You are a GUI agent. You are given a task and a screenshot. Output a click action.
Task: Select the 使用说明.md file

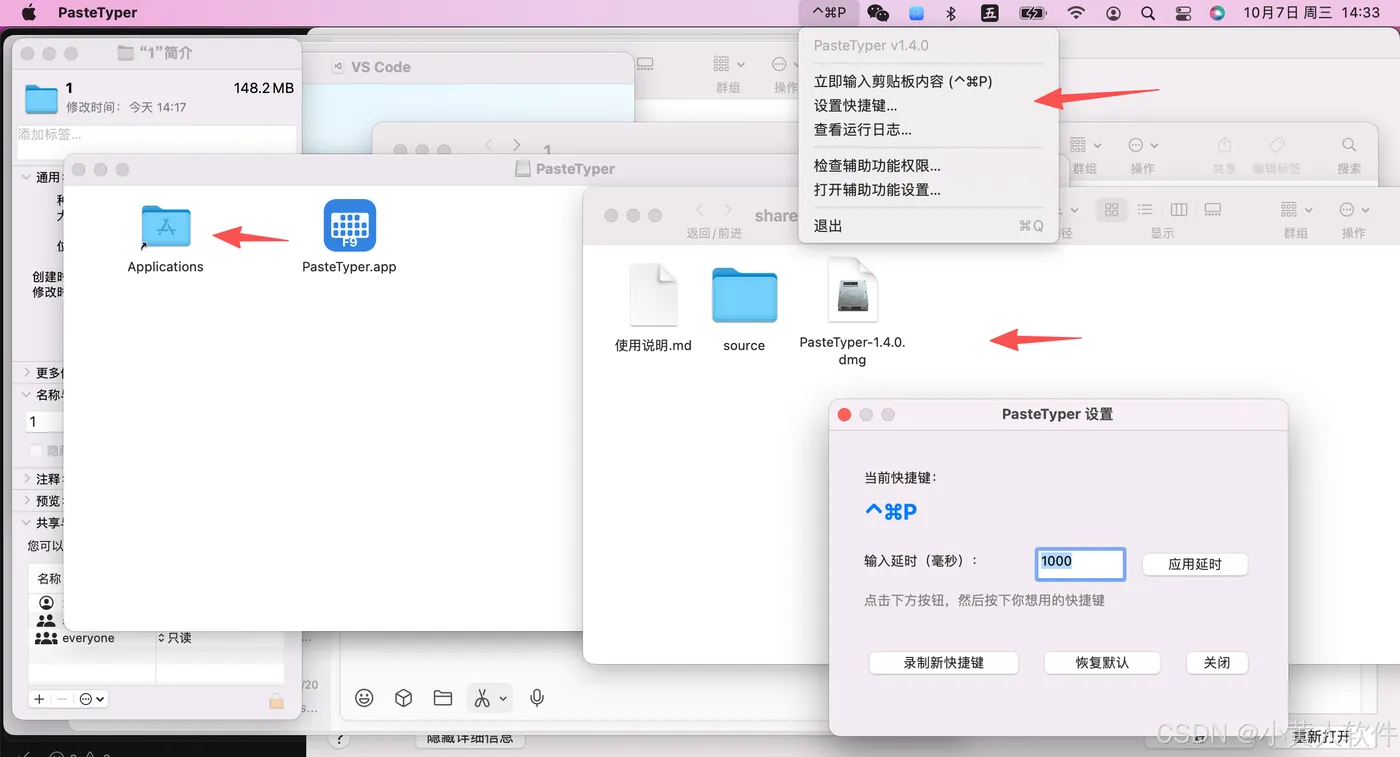pos(653,295)
